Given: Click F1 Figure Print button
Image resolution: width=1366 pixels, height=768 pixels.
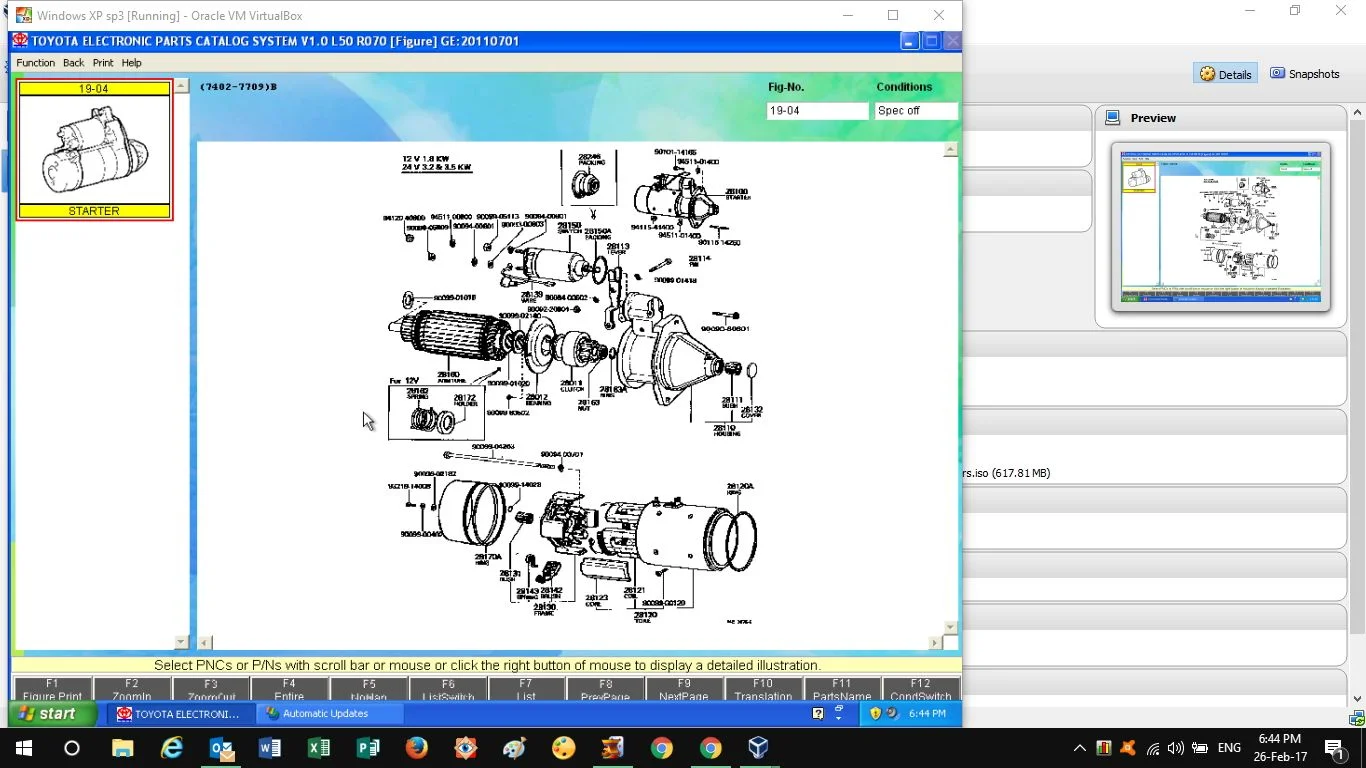Looking at the screenshot, I should pos(52,690).
